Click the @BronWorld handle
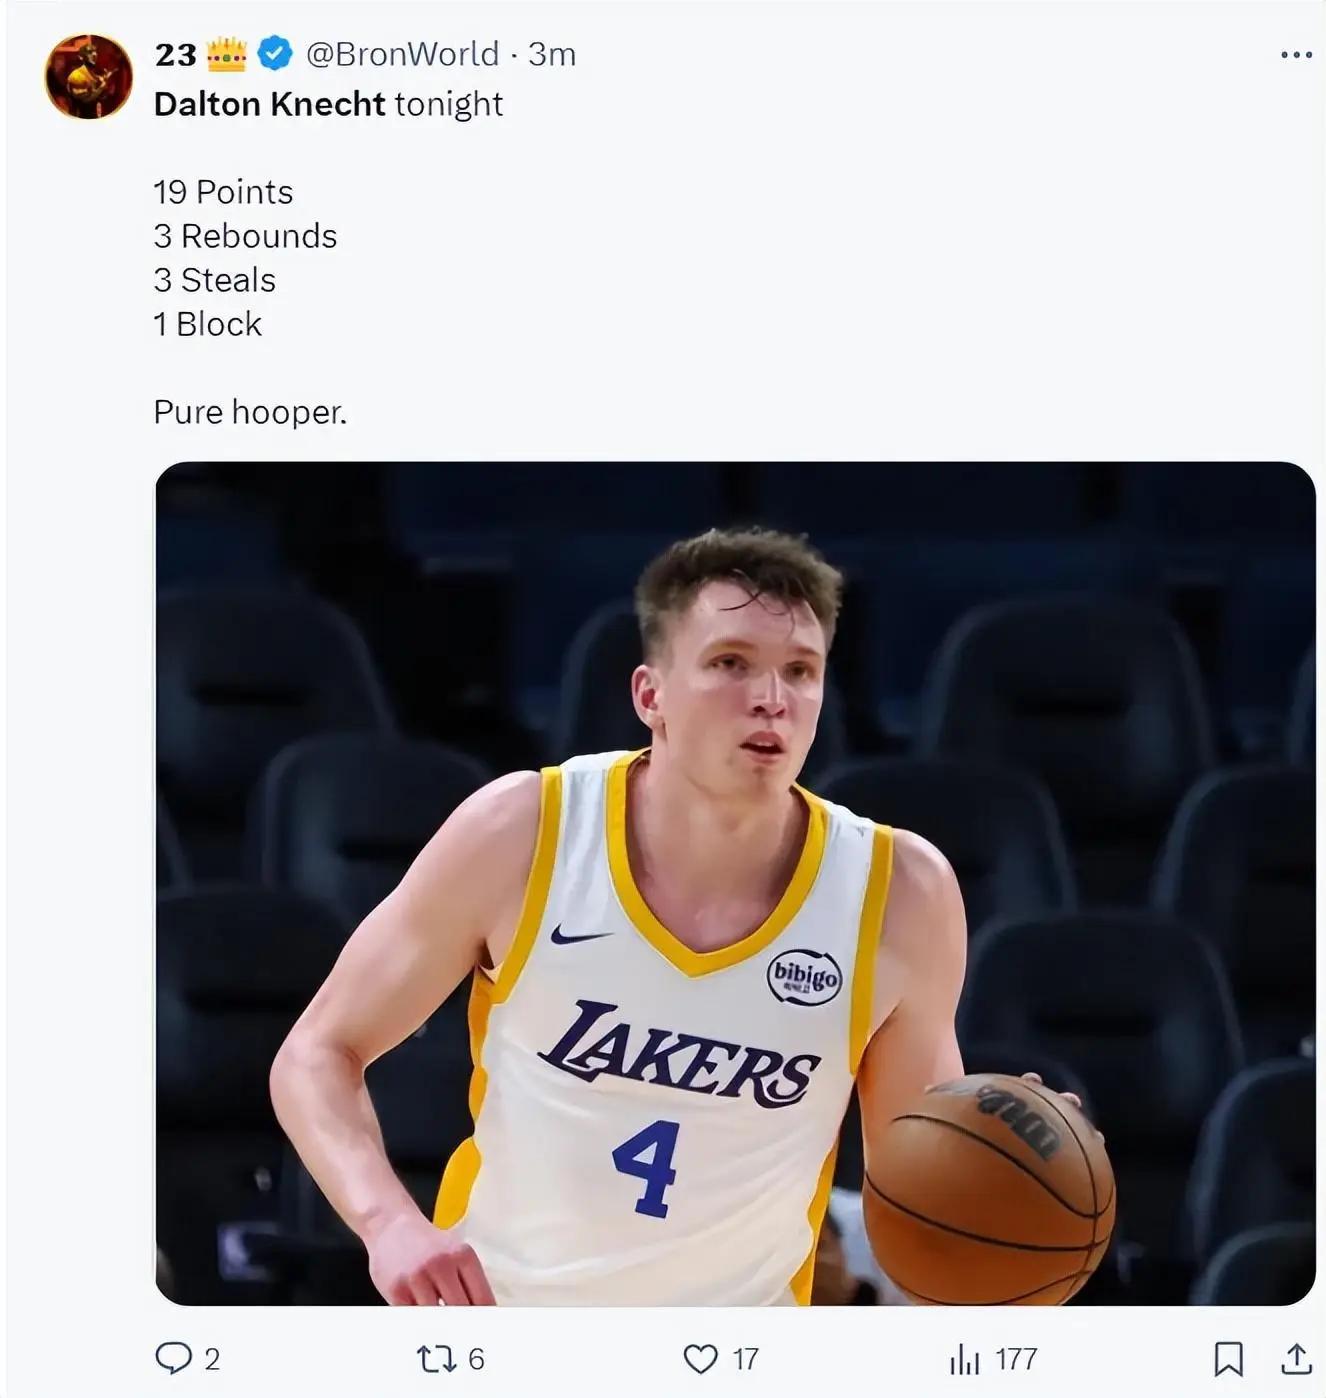Viewport: 1326px width, 1398px height. tap(402, 54)
